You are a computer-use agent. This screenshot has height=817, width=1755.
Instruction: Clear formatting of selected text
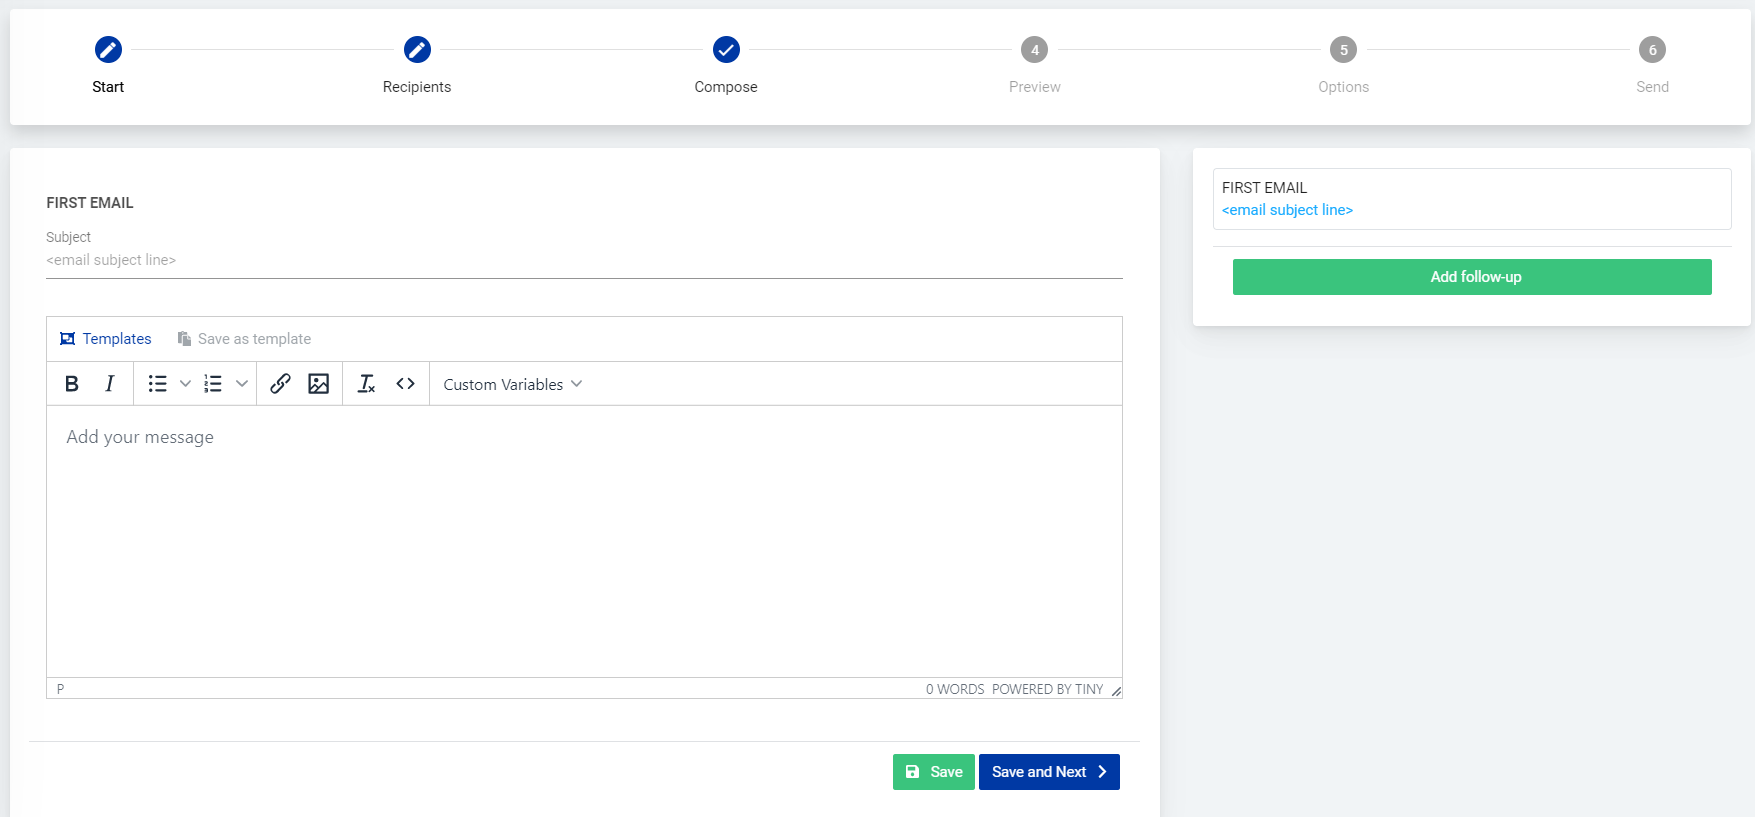[x=367, y=384]
